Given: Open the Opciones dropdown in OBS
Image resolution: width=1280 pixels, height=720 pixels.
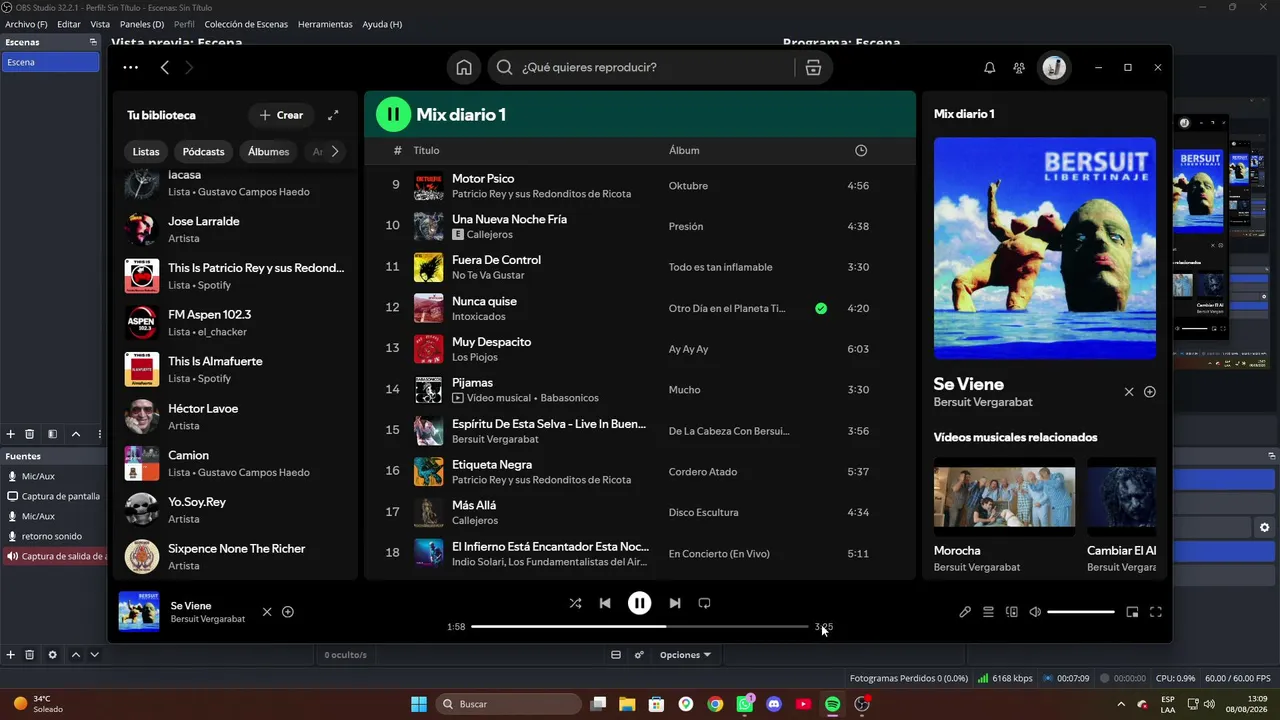Looking at the screenshot, I should tap(686, 655).
